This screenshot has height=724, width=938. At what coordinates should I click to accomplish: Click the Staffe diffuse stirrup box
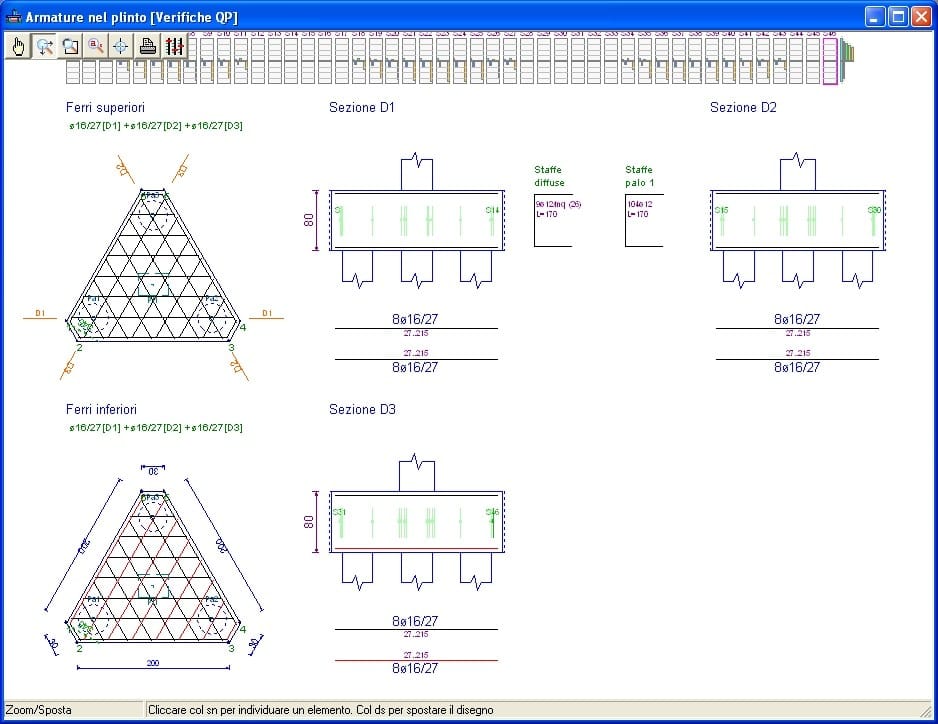tap(552, 220)
